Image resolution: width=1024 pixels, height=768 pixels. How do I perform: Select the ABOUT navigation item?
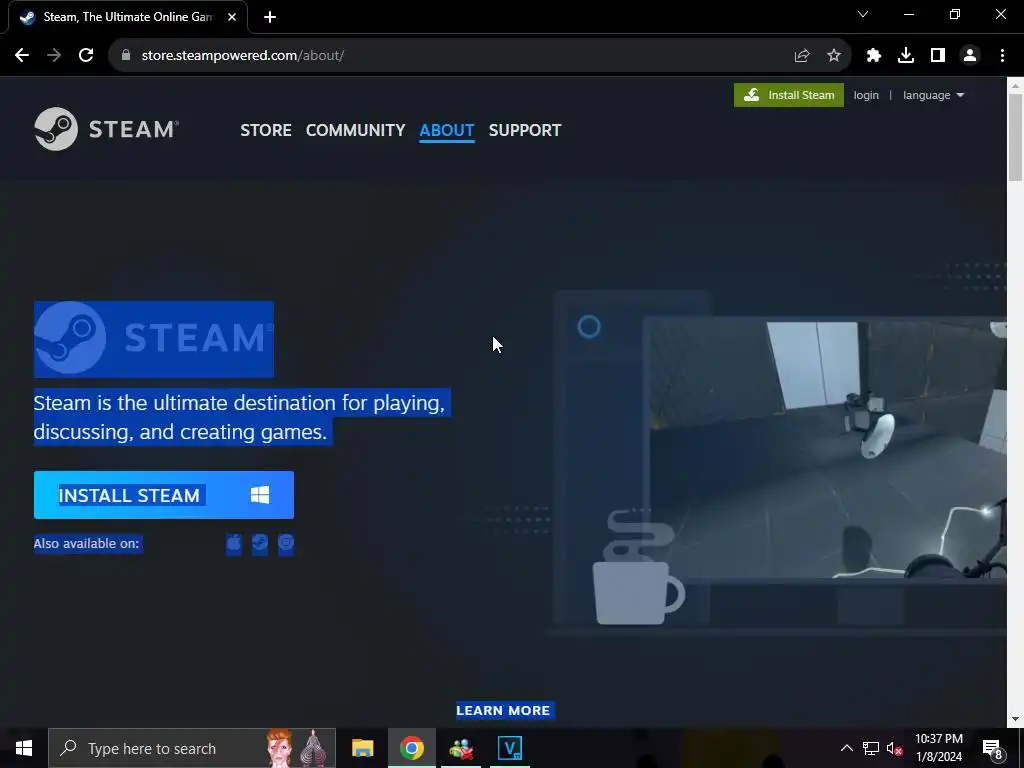447,130
